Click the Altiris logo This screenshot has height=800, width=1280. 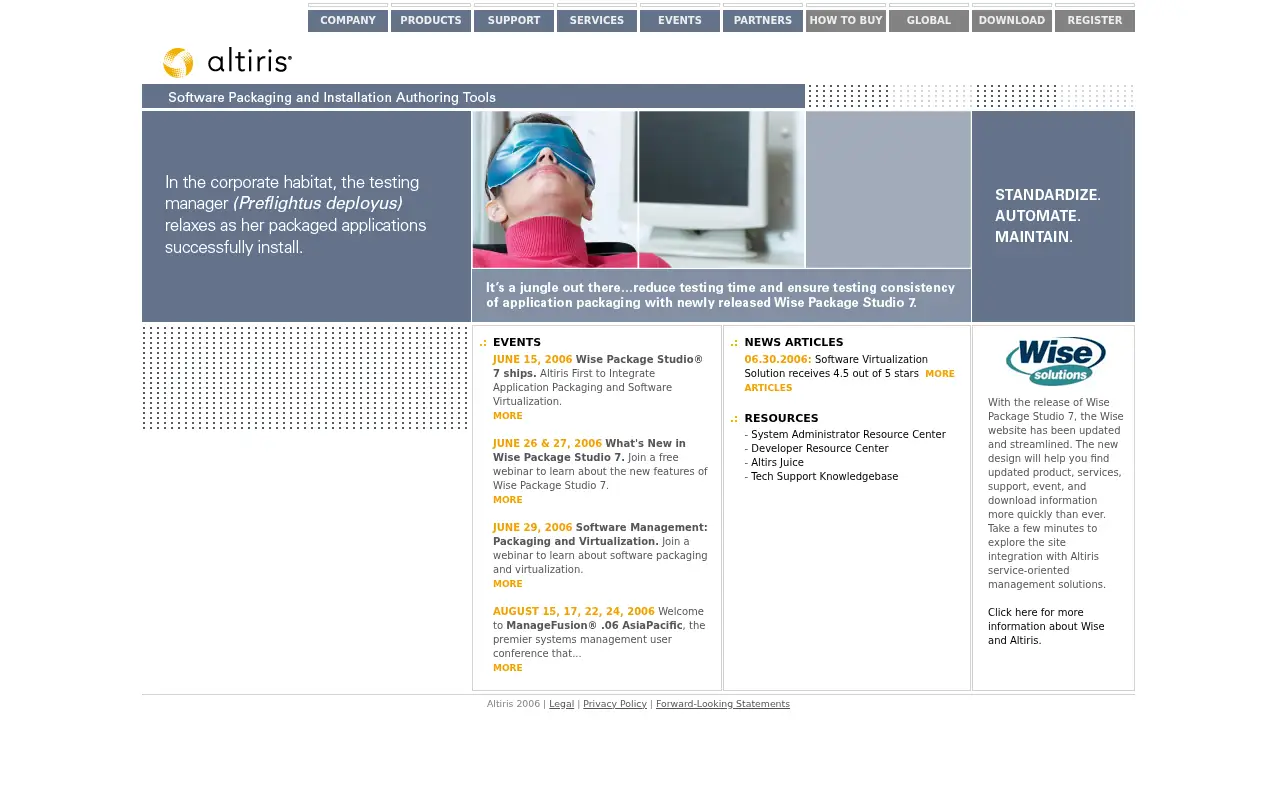[227, 62]
